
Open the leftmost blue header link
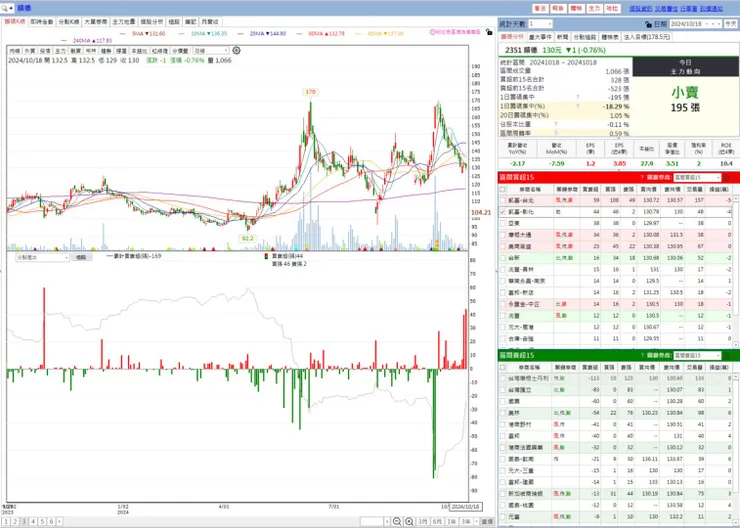(x=641, y=8)
